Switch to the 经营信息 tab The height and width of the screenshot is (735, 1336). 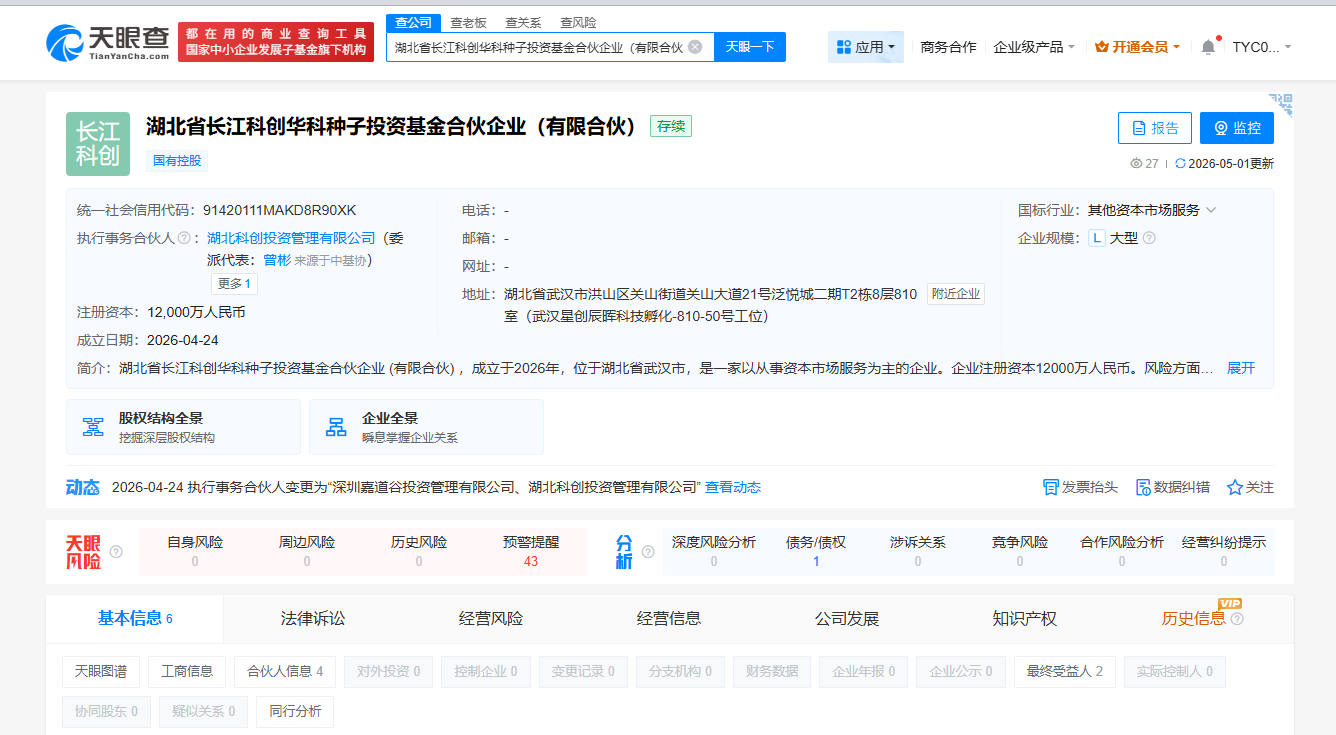669,619
